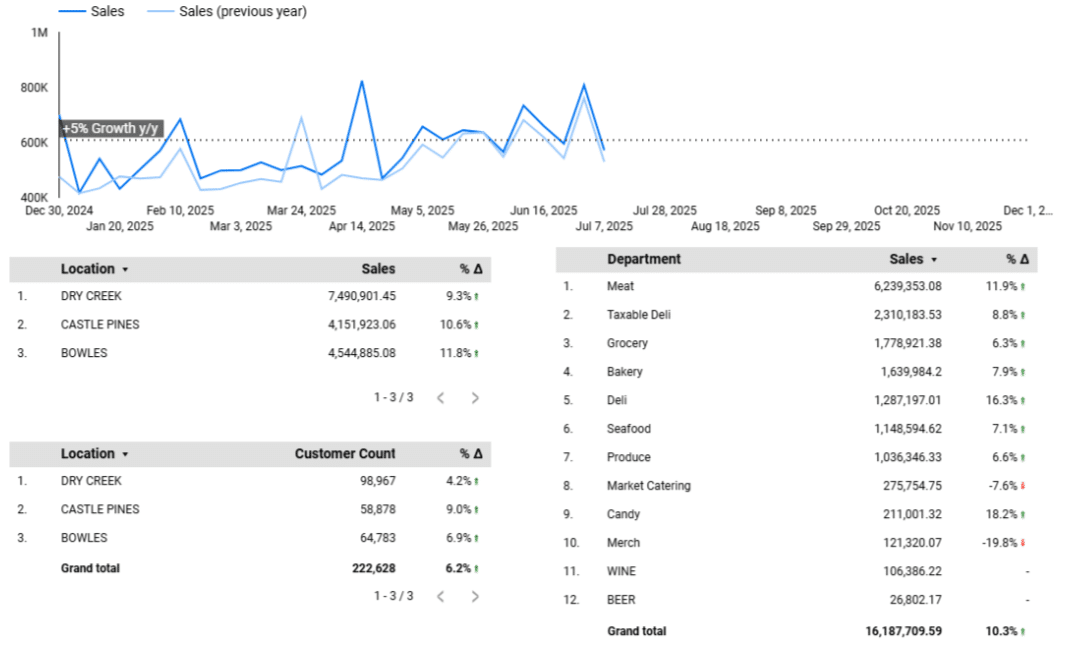Sort by the Department column header

point(643,259)
